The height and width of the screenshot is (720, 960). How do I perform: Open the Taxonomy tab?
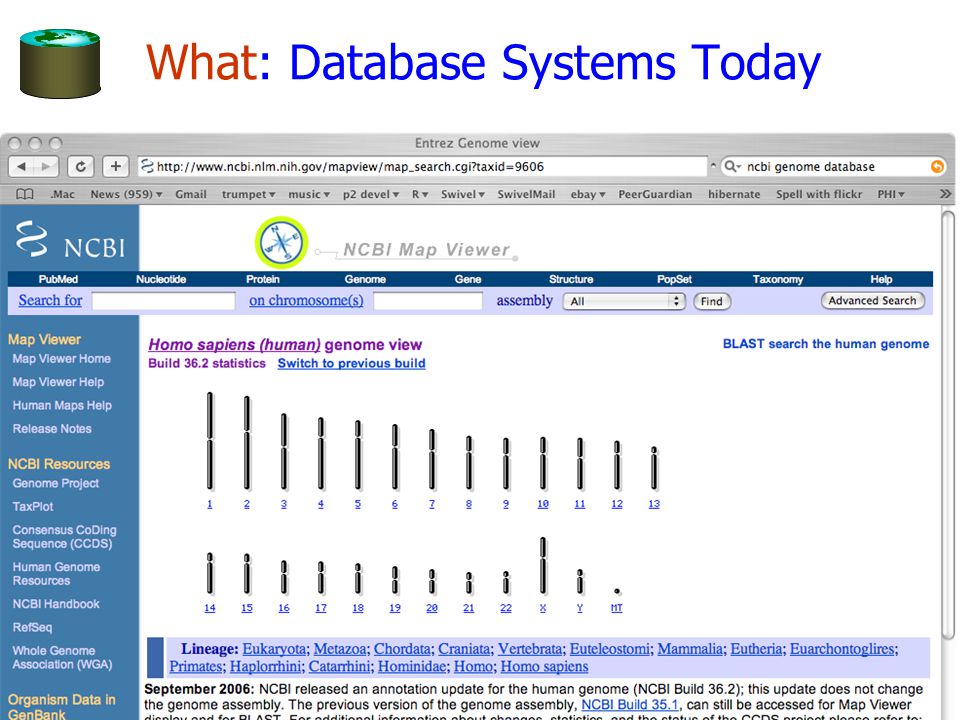tap(778, 279)
